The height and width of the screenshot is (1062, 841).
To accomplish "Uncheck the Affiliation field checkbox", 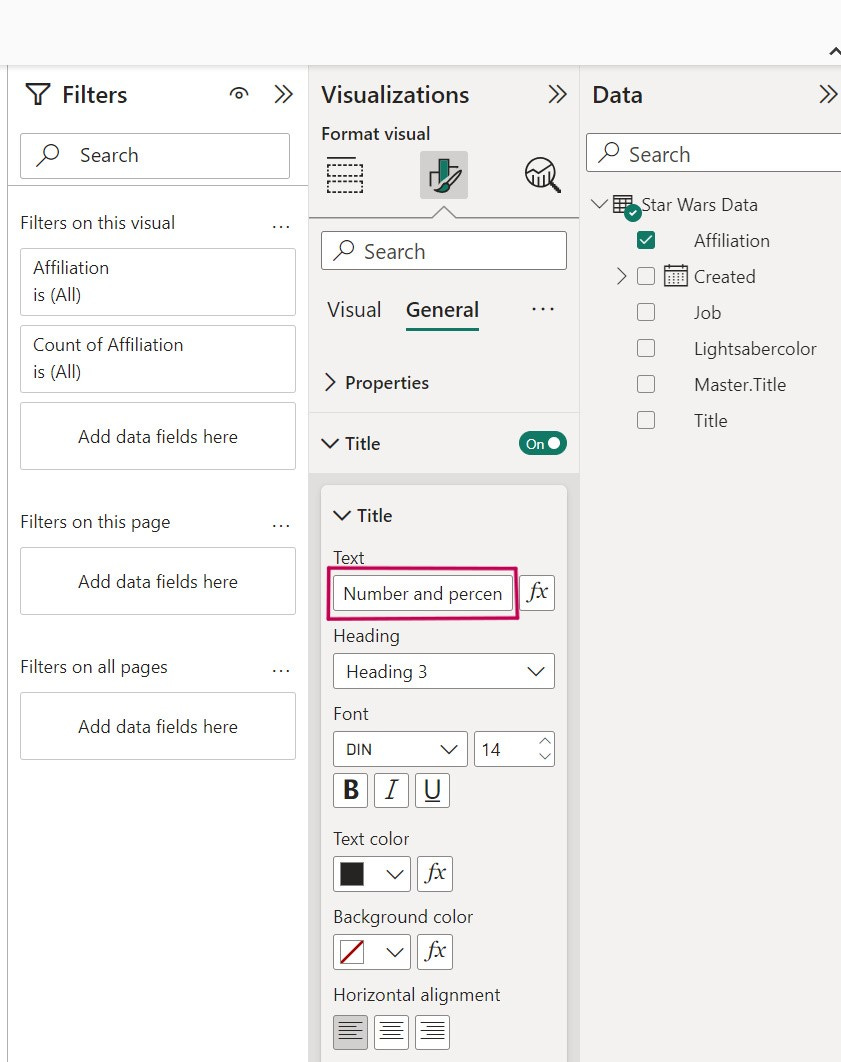I will (x=646, y=240).
